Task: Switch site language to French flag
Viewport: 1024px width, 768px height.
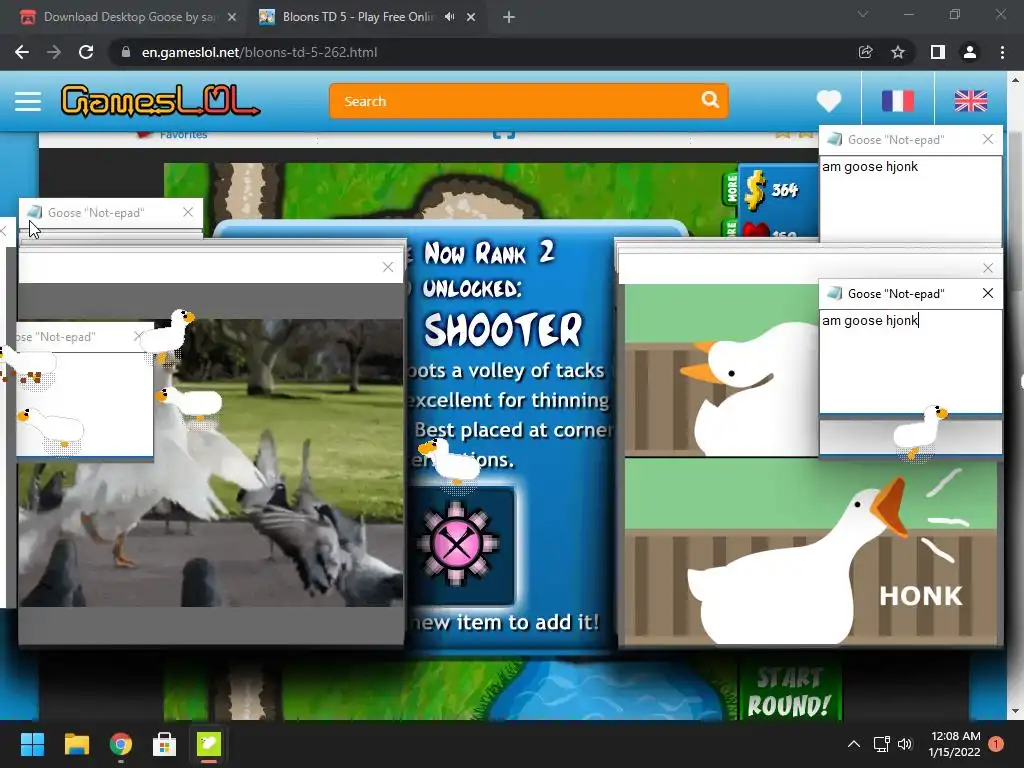Action: pos(898,101)
